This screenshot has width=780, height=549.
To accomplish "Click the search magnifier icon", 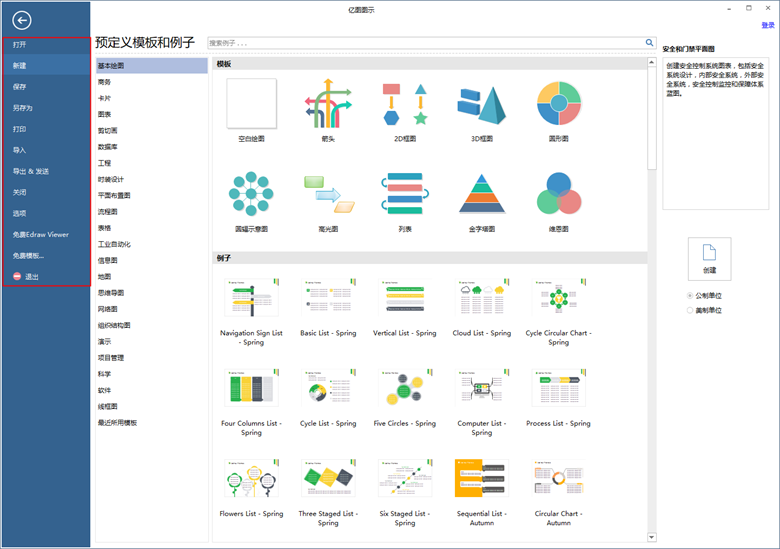I will [649, 43].
